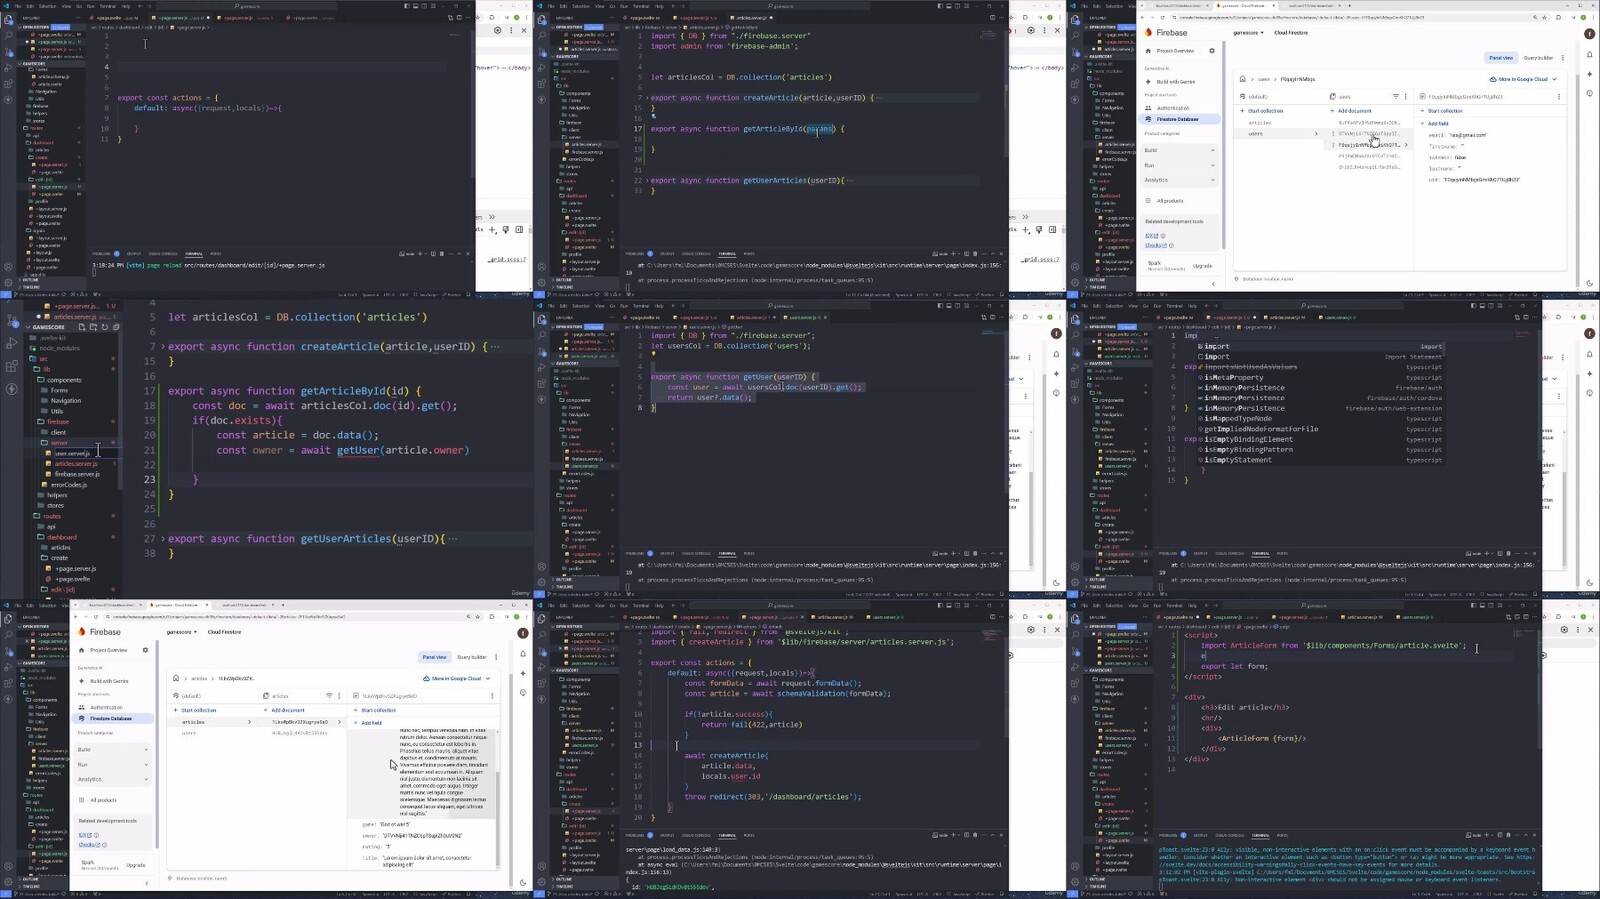Open project settings gear in Firebase users view
The height and width of the screenshot is (899, 1600).
click(1212, 50)
